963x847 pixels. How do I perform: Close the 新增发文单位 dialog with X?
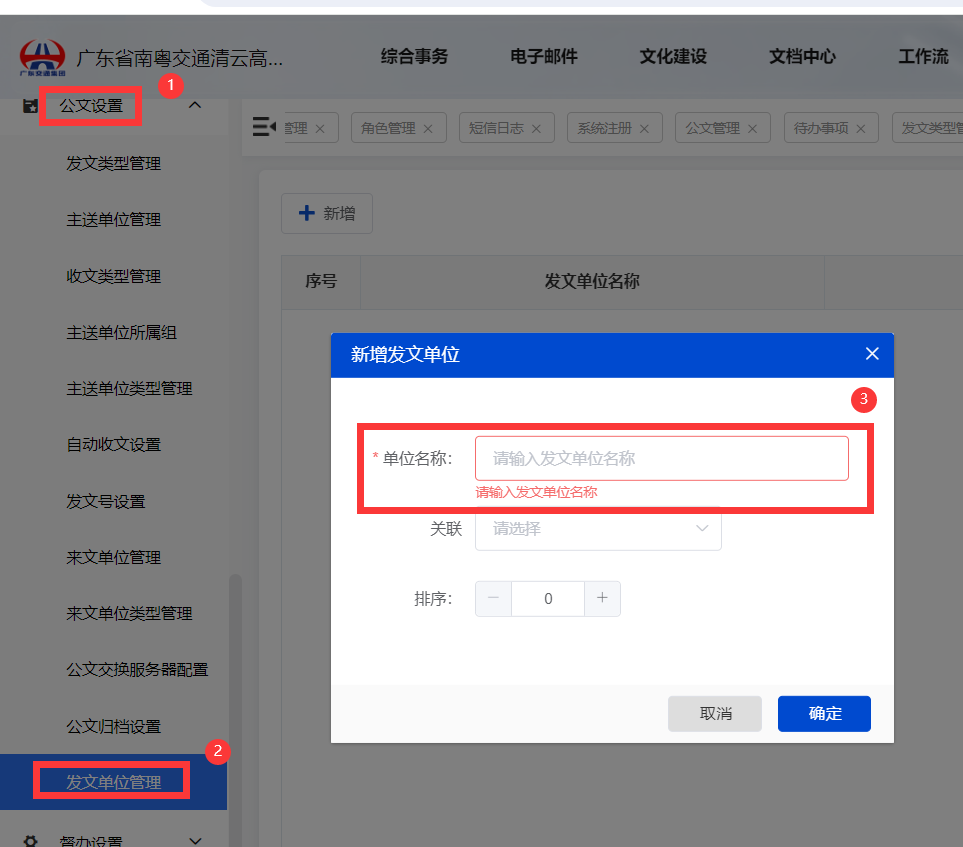871,354
